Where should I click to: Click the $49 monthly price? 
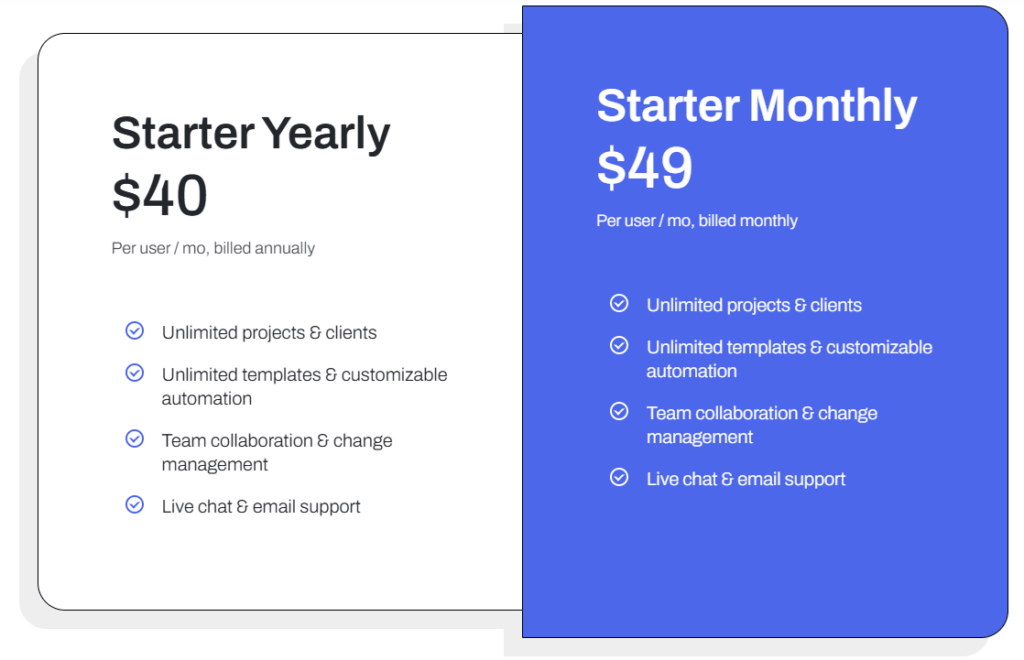(x=645, y=167)
